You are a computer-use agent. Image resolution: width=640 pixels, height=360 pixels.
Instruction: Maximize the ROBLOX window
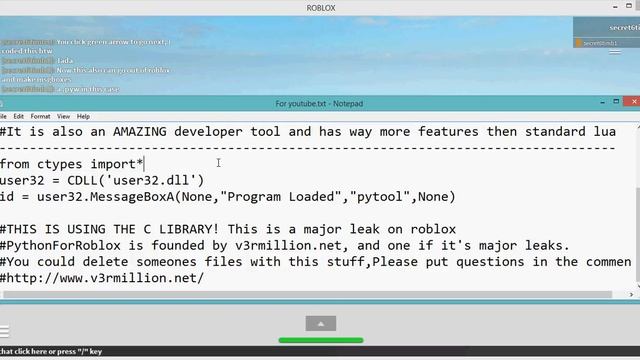click(x=629, y=6)
